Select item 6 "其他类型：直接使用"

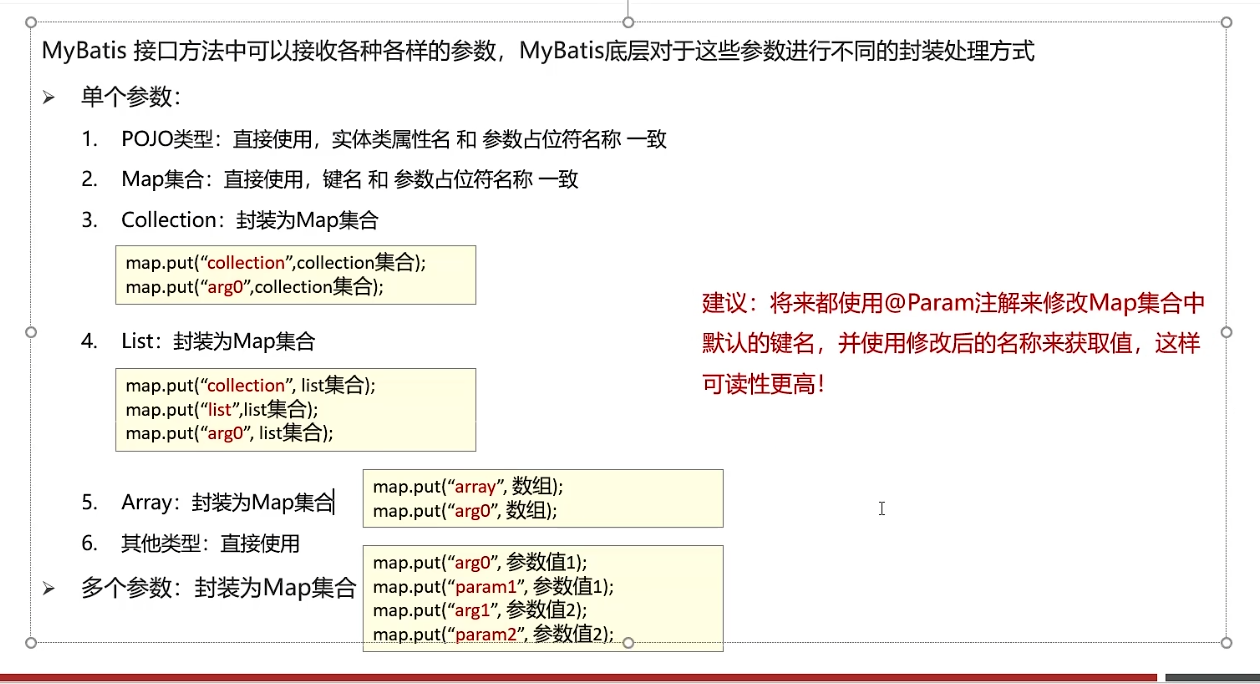point(210,543)
